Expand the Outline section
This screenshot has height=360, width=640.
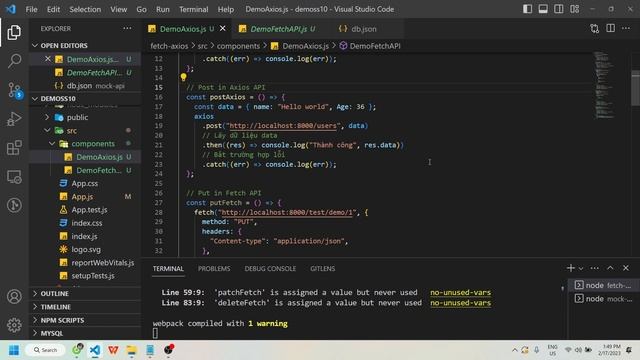coord(86,293)
